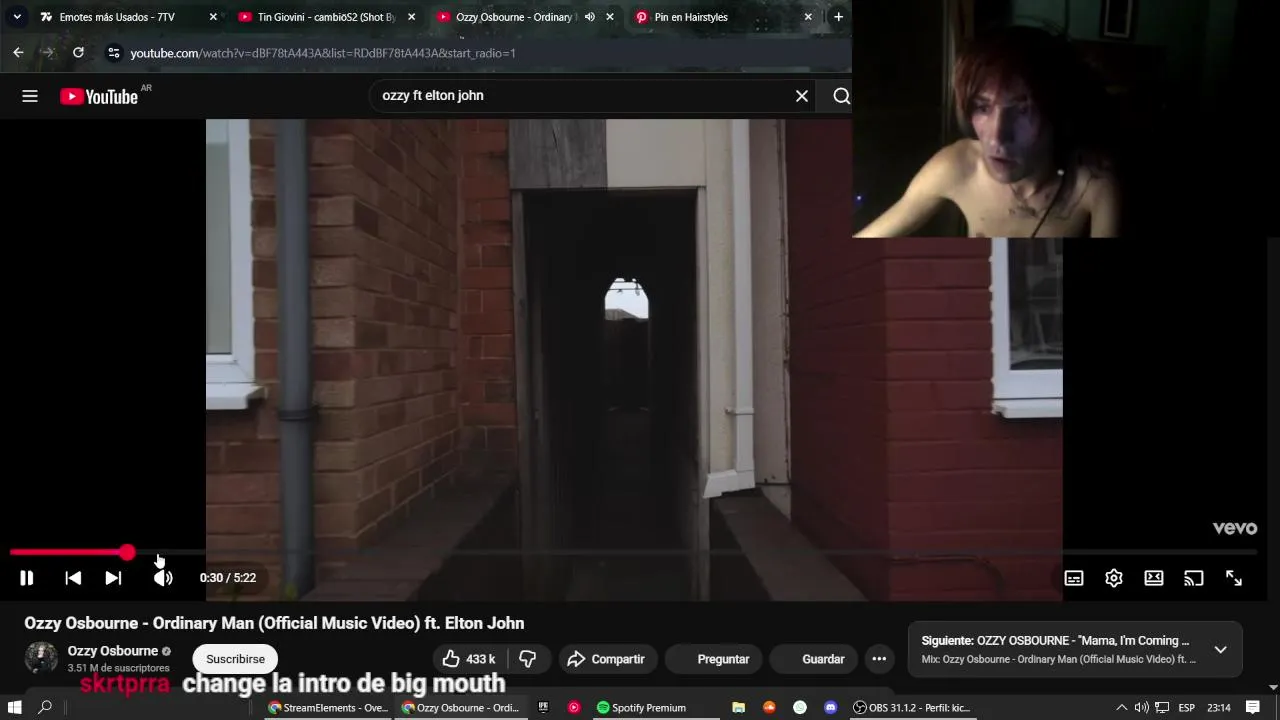The image size is (1280, 720).
Task: Go back in the browser
Action: pos(18,52)
